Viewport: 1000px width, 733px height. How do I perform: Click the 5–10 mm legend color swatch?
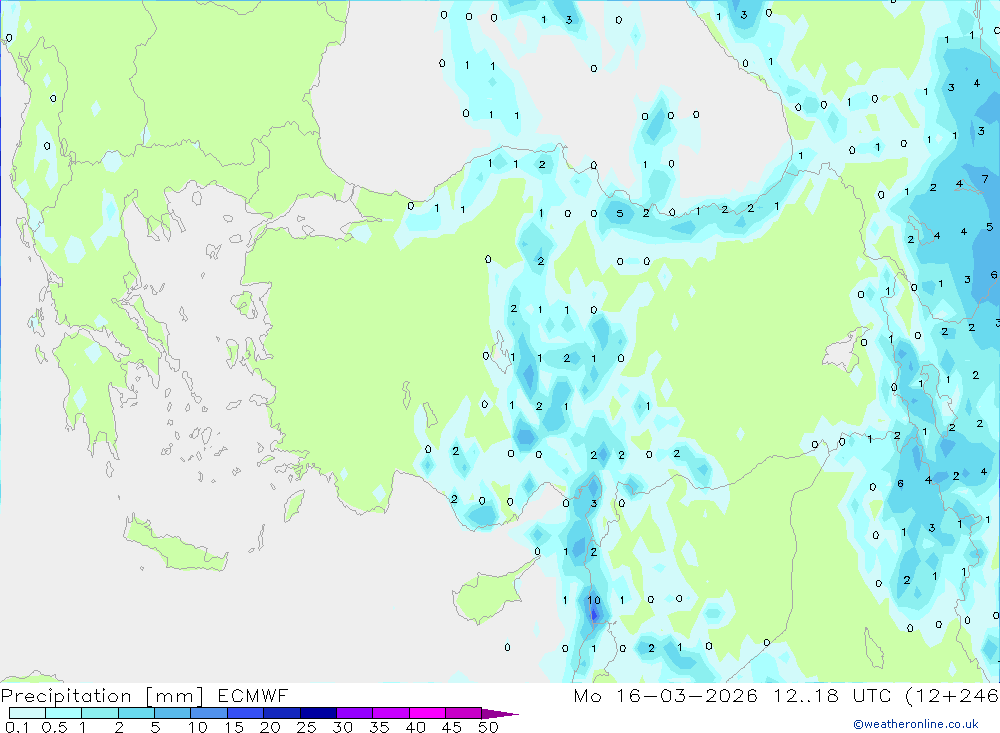click(x=172, y=713)
